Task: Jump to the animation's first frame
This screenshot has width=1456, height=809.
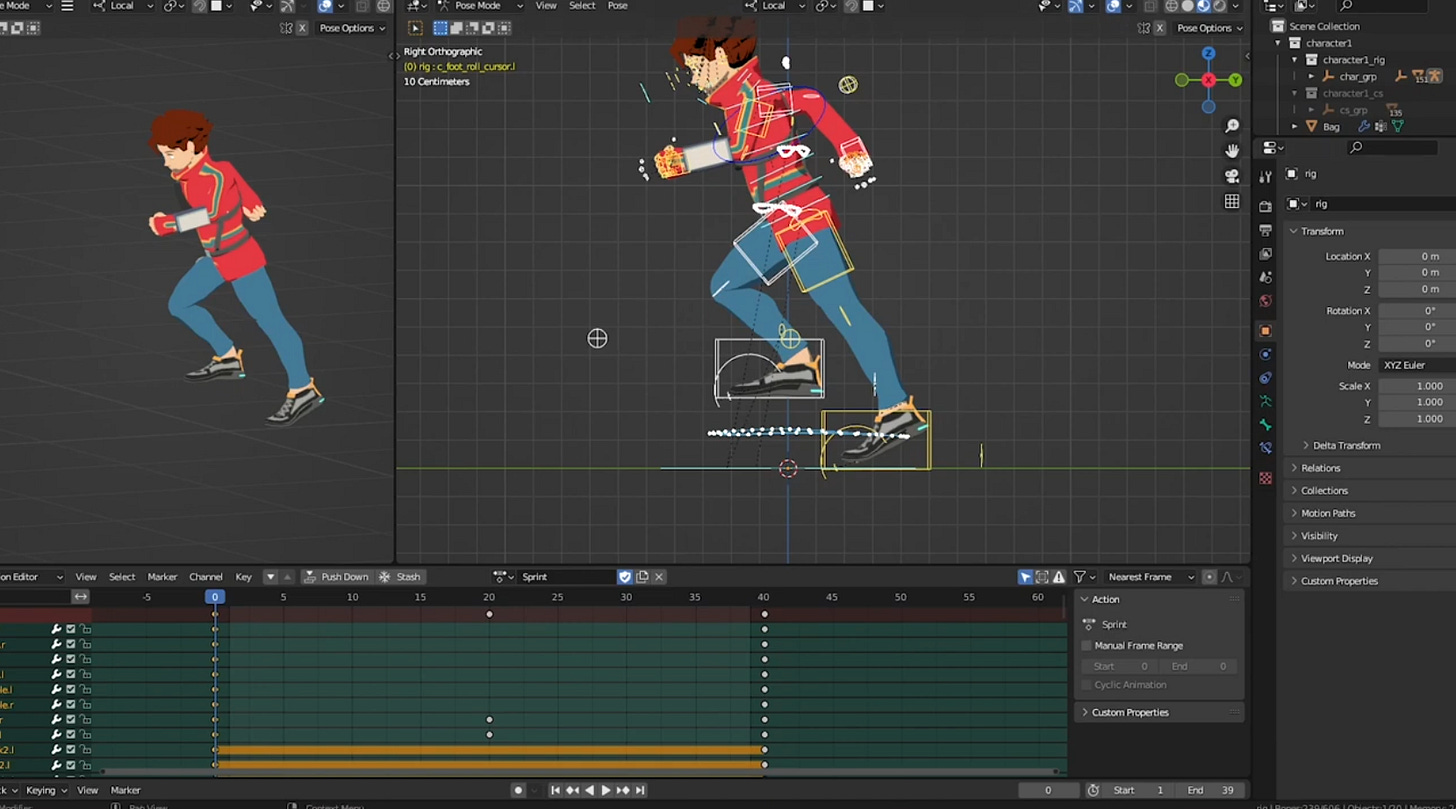Action: coord(555,790)
